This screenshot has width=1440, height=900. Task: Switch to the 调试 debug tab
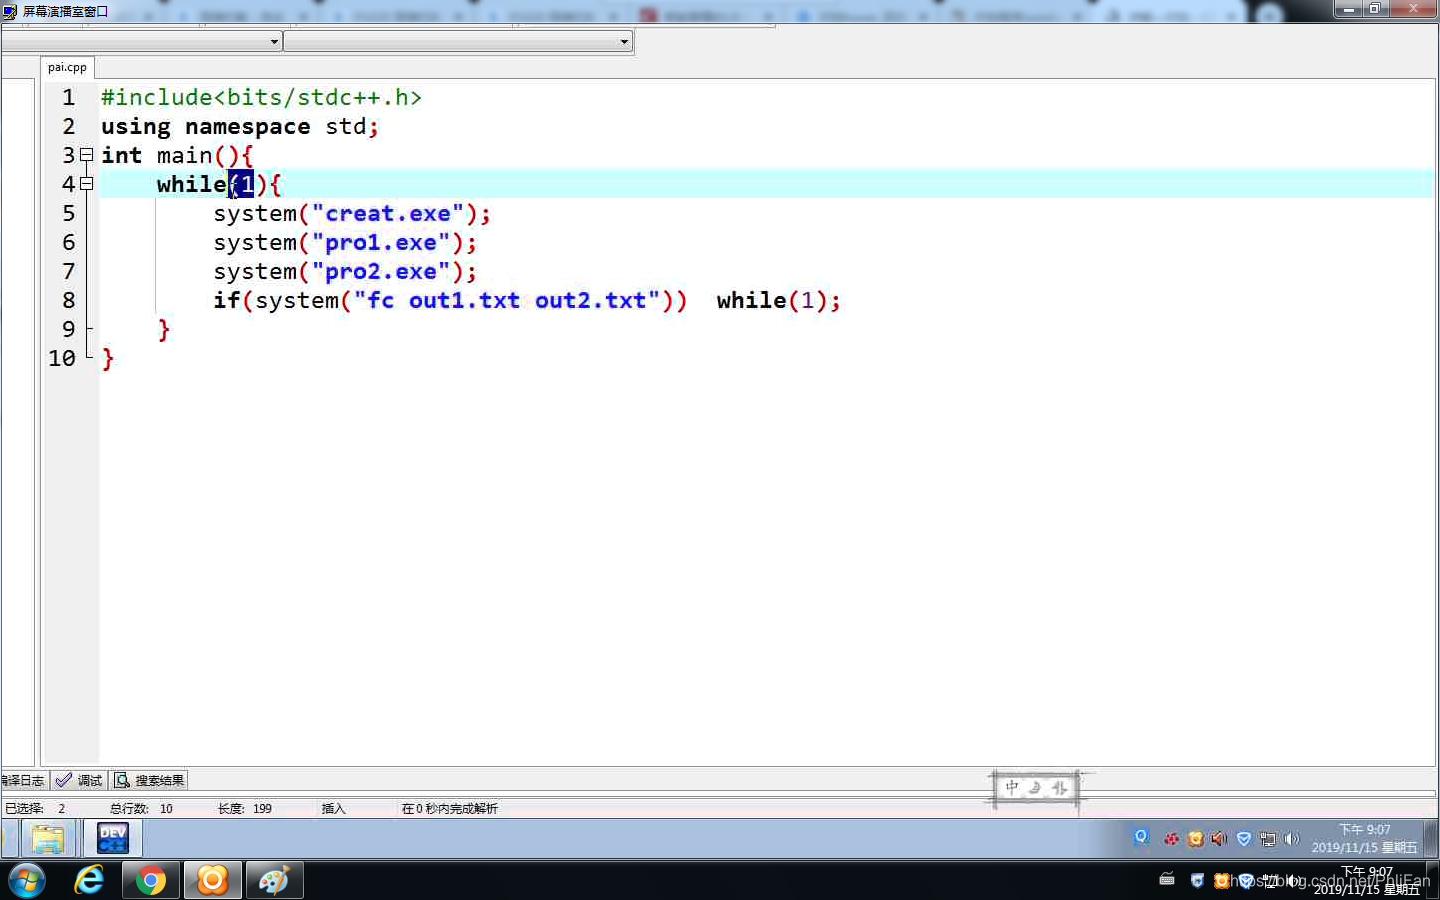pos(79,780)
